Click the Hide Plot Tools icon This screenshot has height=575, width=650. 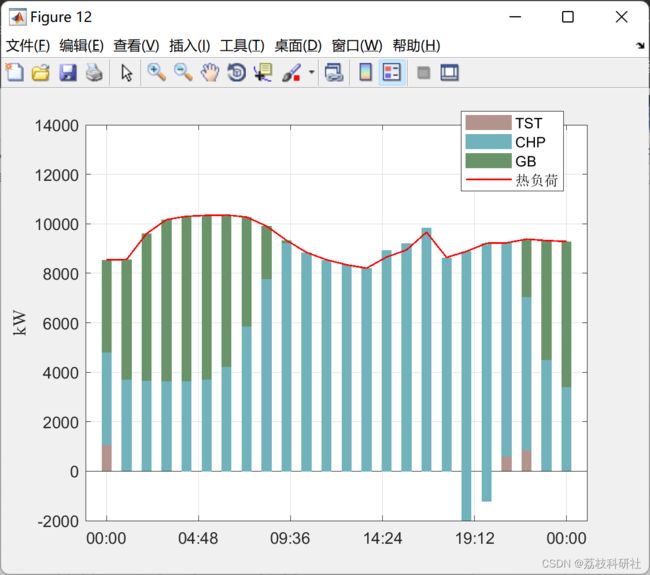(x=423, y=73)
